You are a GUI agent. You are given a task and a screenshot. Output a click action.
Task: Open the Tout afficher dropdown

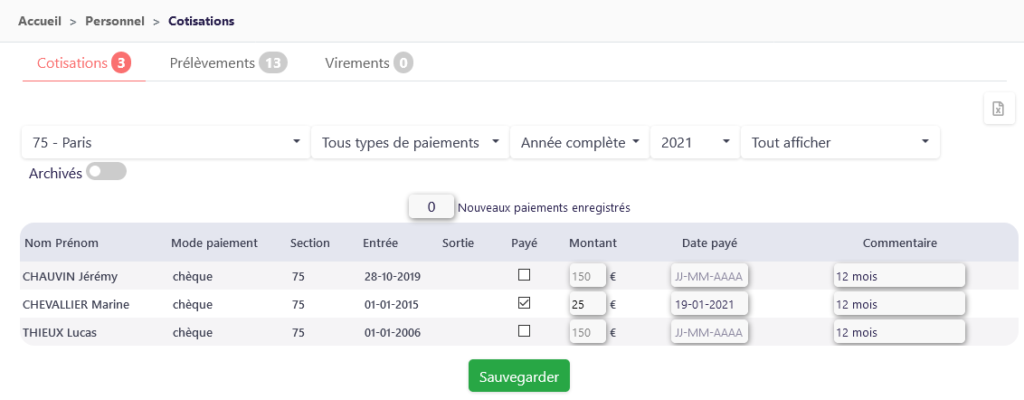840,142
